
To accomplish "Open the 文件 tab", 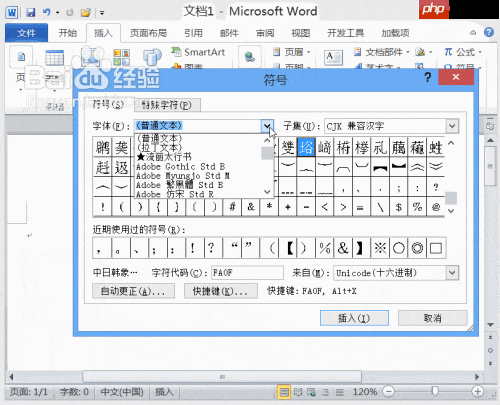I will pos(26,33).
